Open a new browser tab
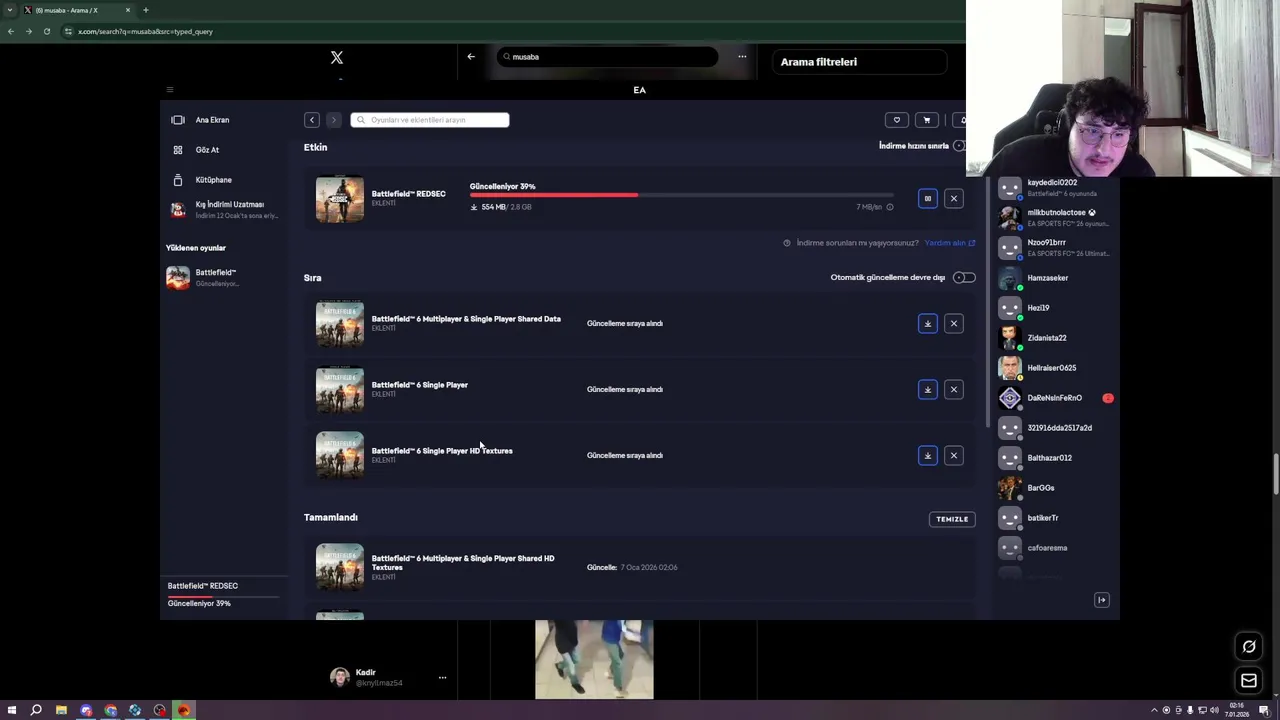 click(145, 10)
